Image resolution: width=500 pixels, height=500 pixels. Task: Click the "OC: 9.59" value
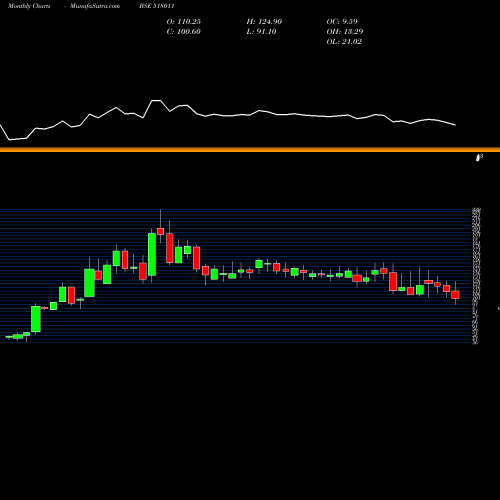342,22
